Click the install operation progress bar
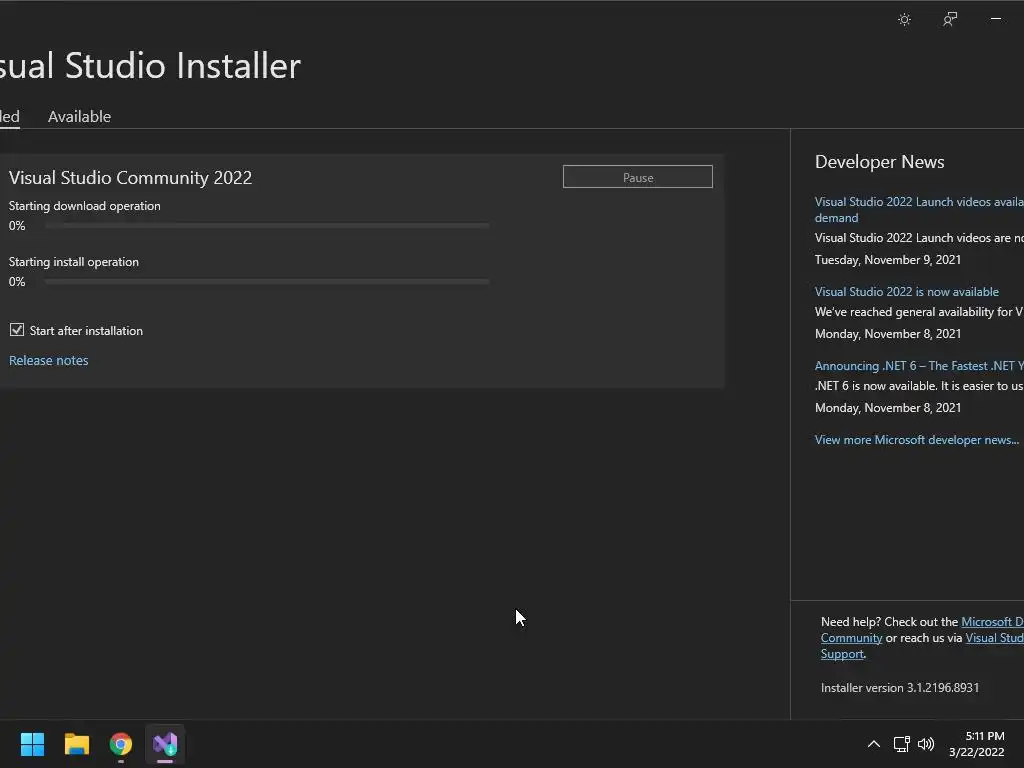Screen dimensions: 1024x768 (267, 281)
